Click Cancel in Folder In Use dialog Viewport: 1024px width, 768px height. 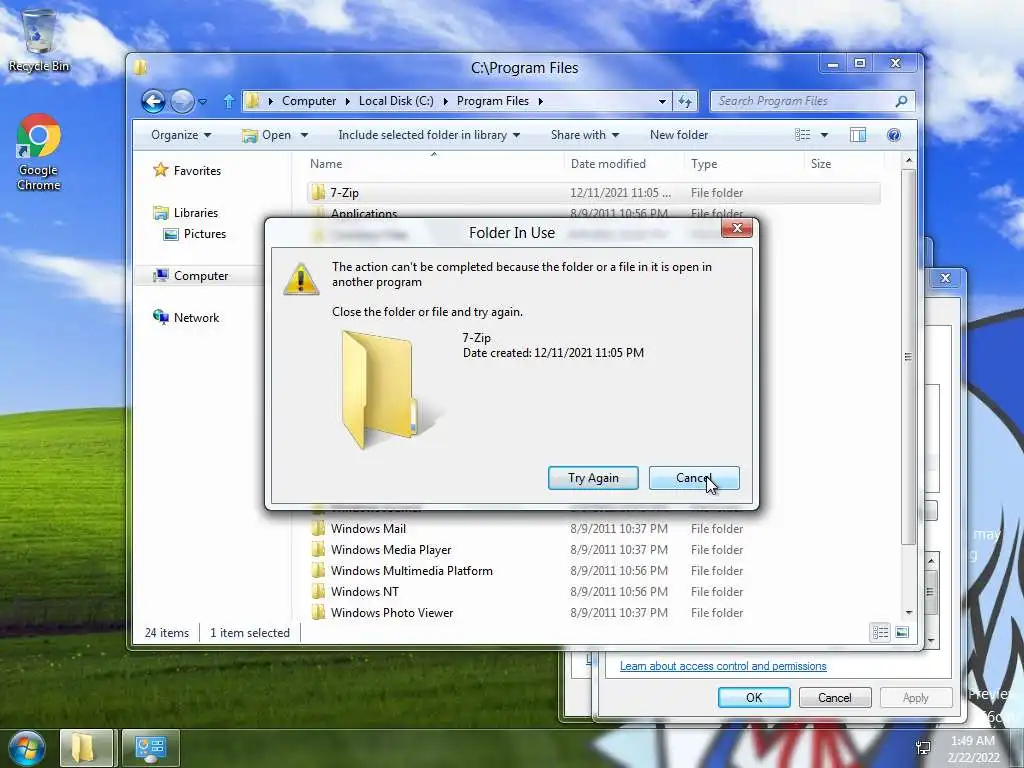694,478
